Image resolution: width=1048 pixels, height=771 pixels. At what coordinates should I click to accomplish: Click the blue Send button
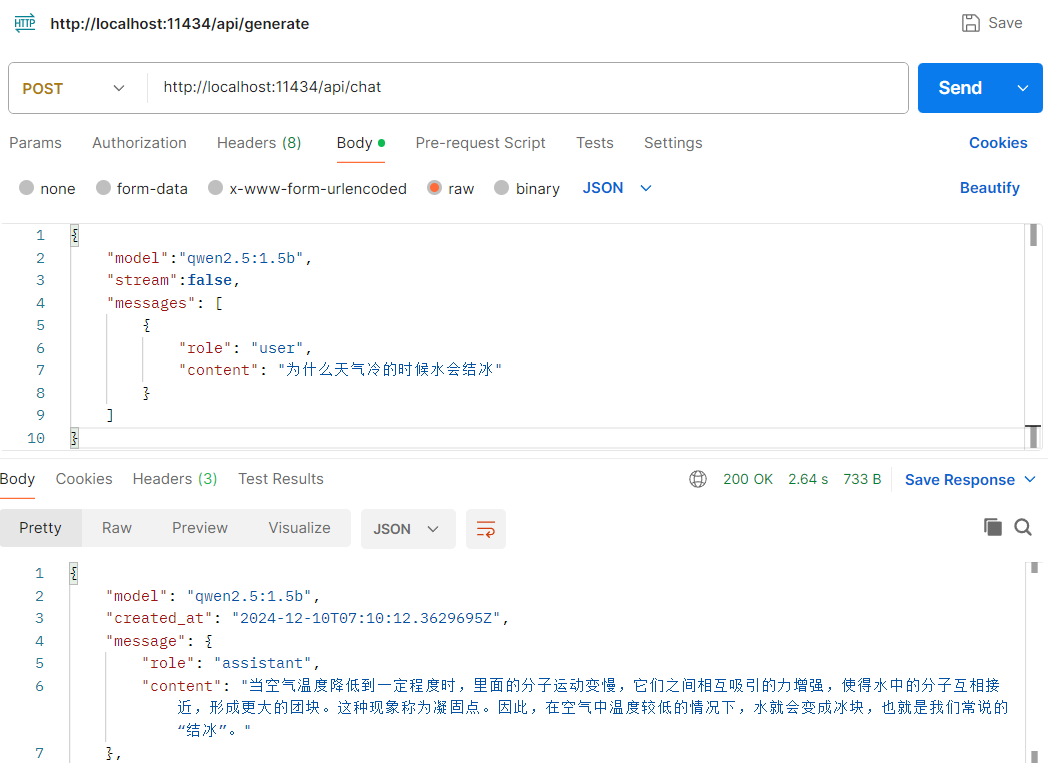point(960,88)
